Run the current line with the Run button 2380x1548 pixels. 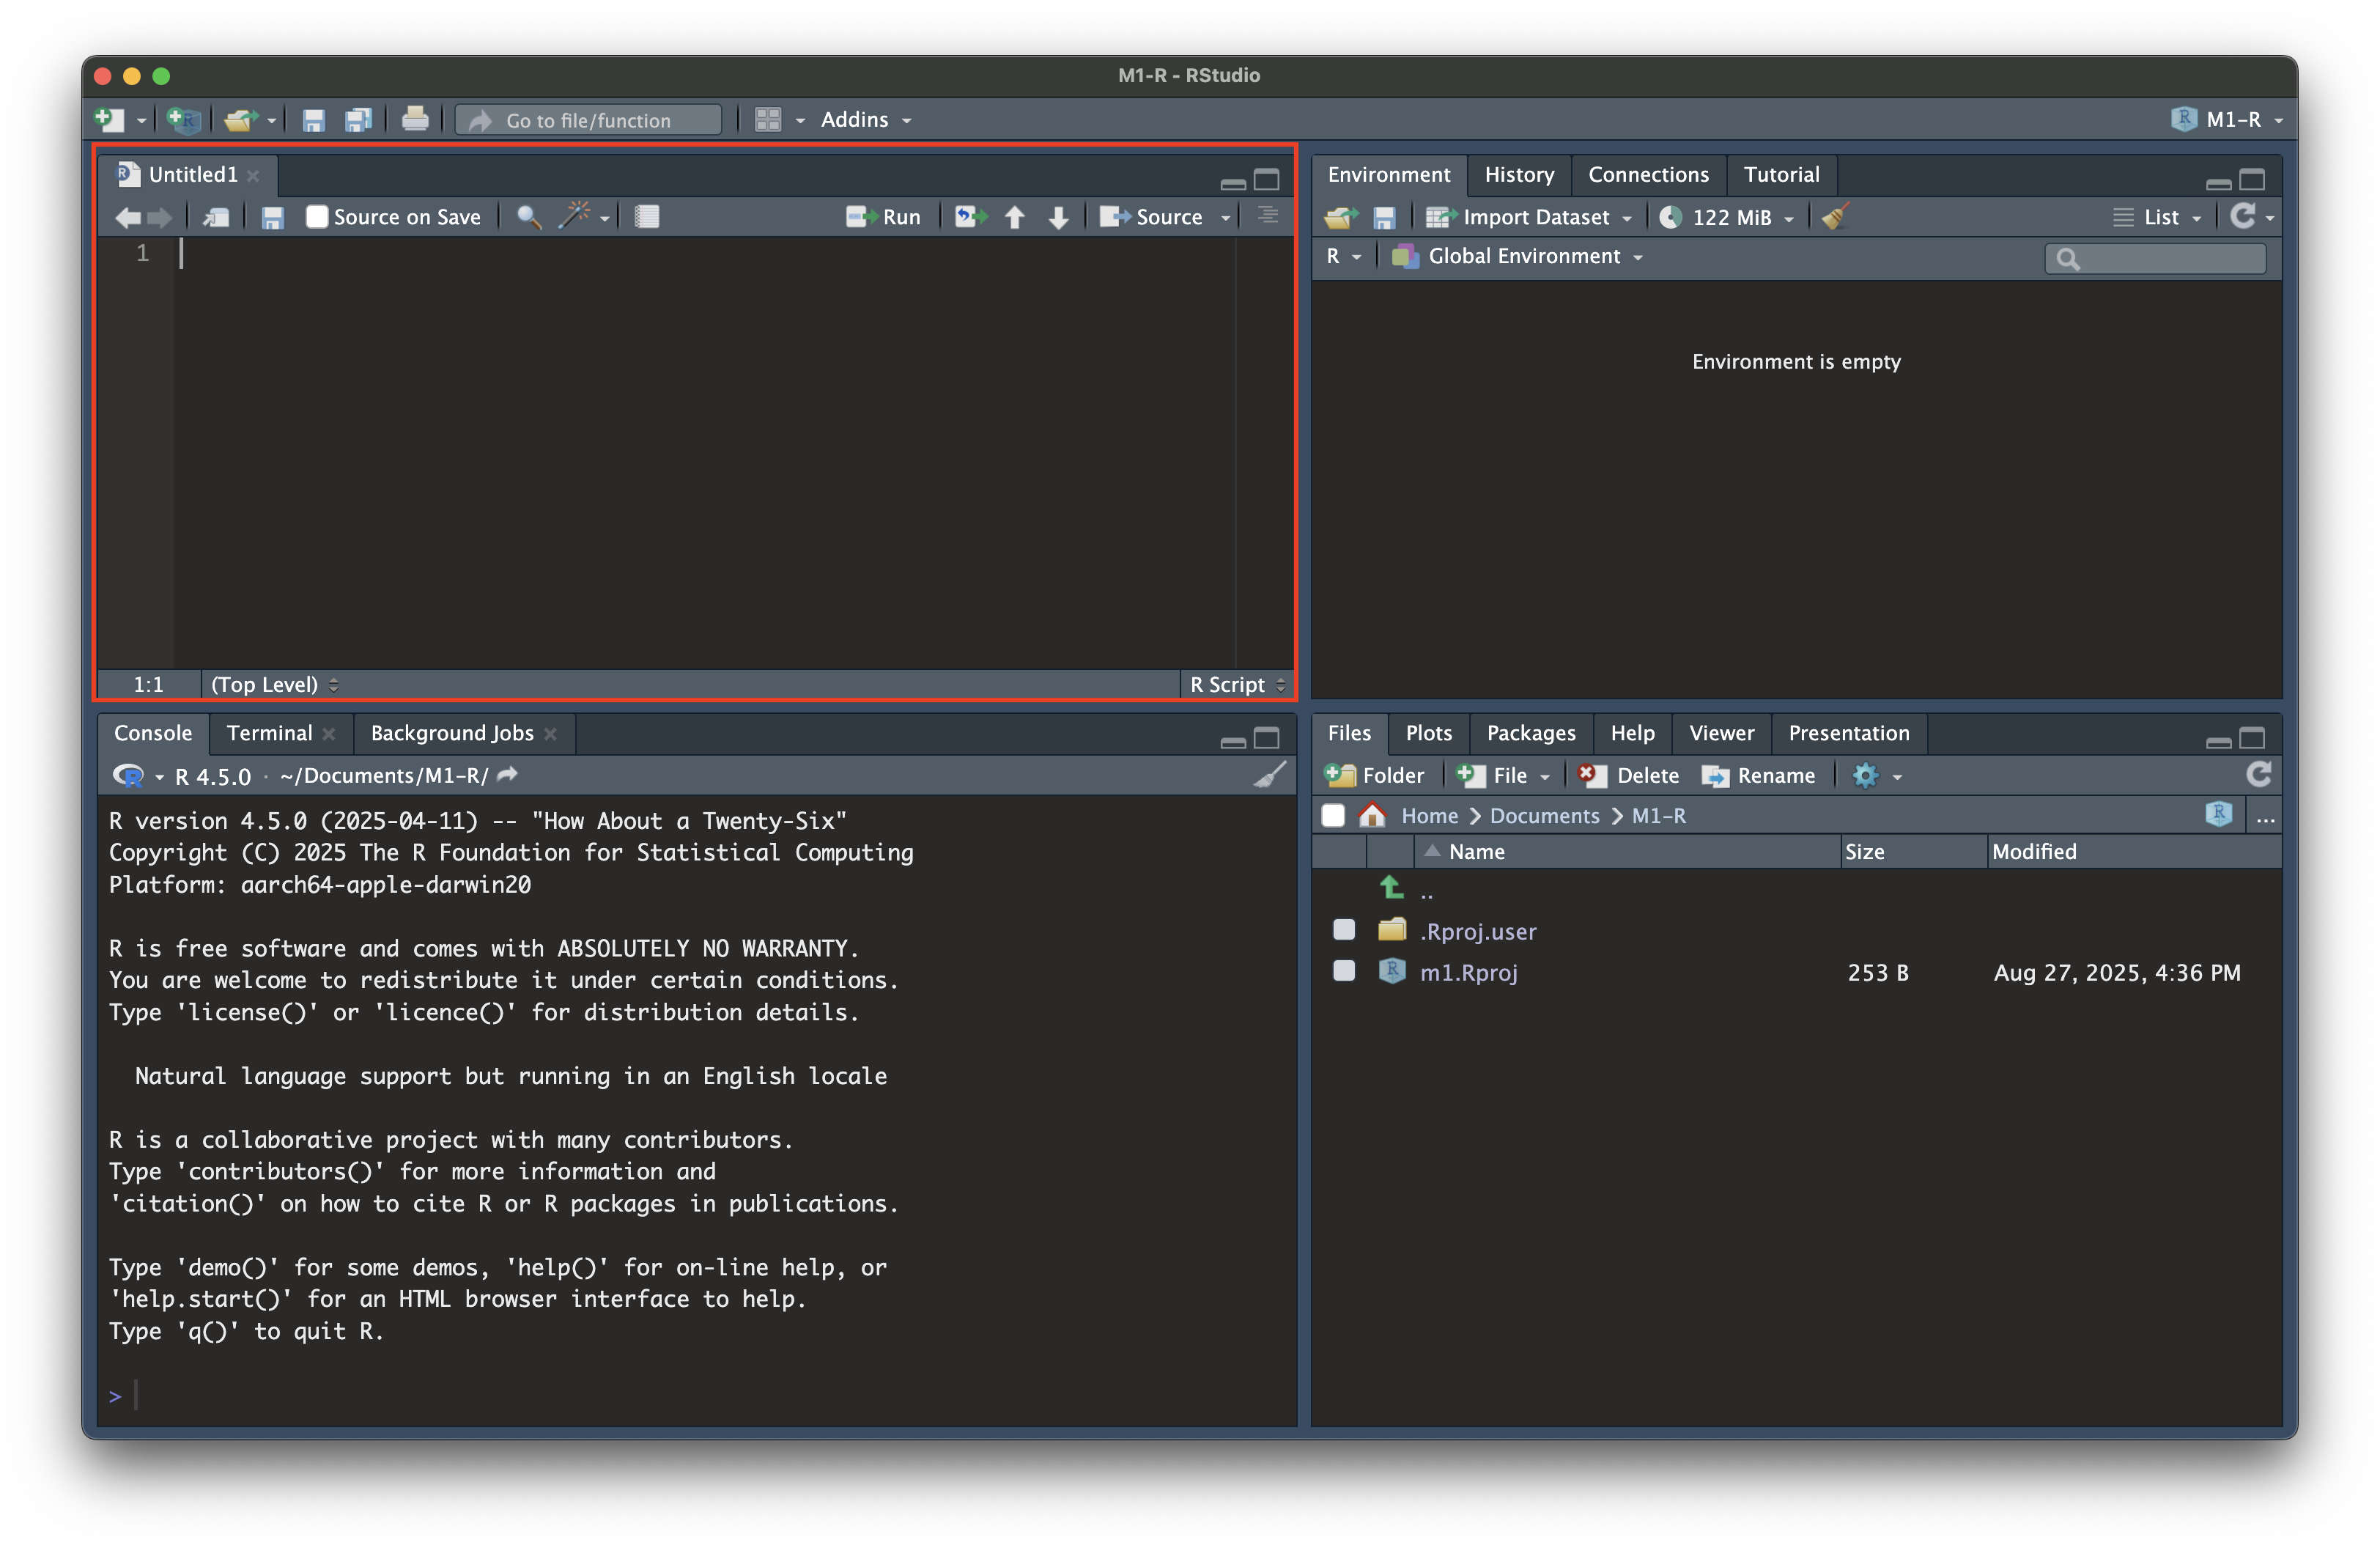click(x=884, y=217)
